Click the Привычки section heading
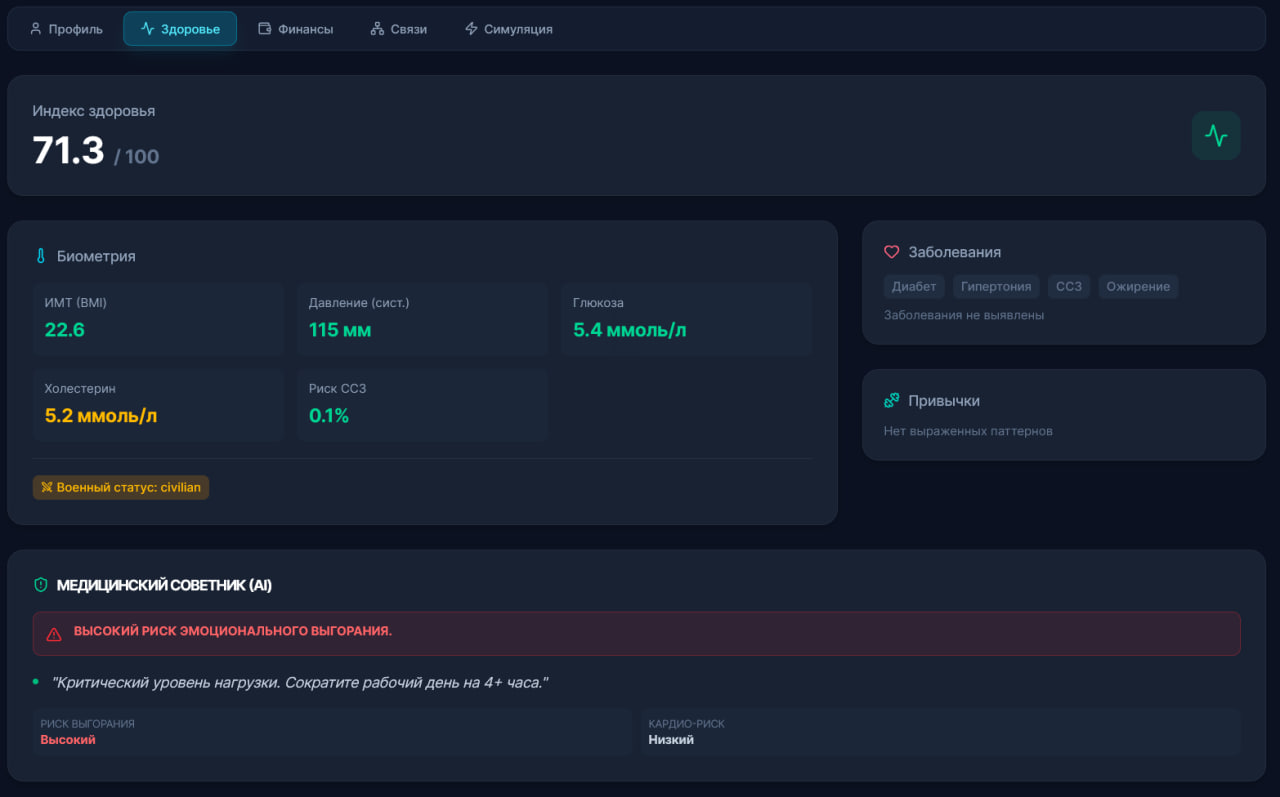Viewport: 1280px width, 797px height. coord(944,401)
